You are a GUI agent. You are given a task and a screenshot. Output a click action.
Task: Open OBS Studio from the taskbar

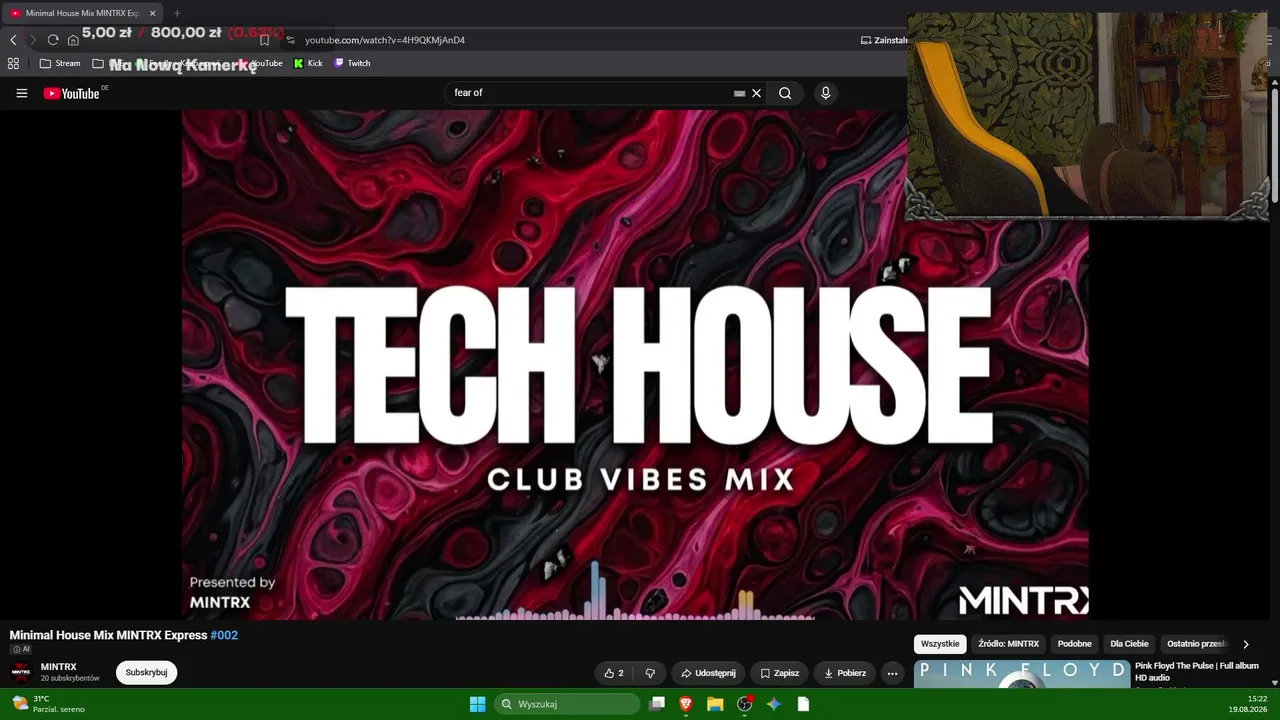coord(745,704)
